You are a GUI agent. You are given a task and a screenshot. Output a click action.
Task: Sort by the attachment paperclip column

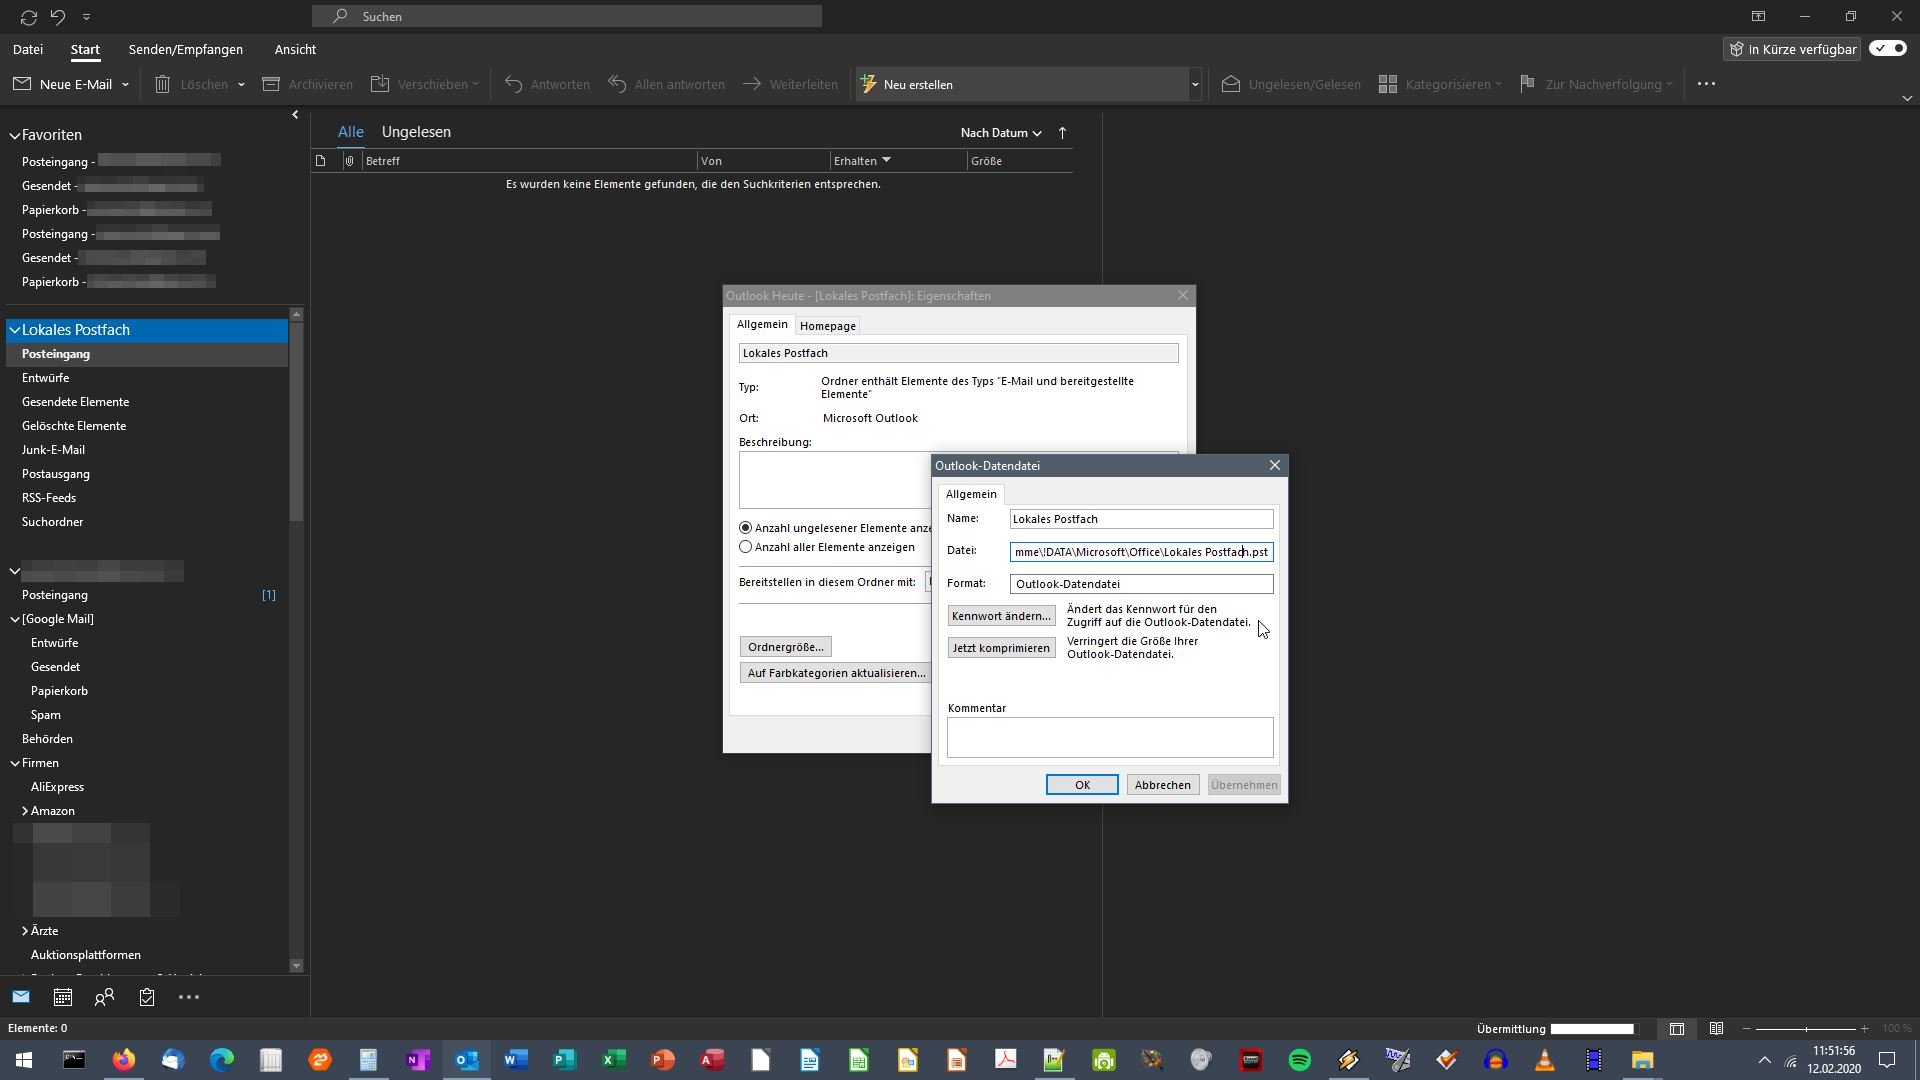(349, 161)
